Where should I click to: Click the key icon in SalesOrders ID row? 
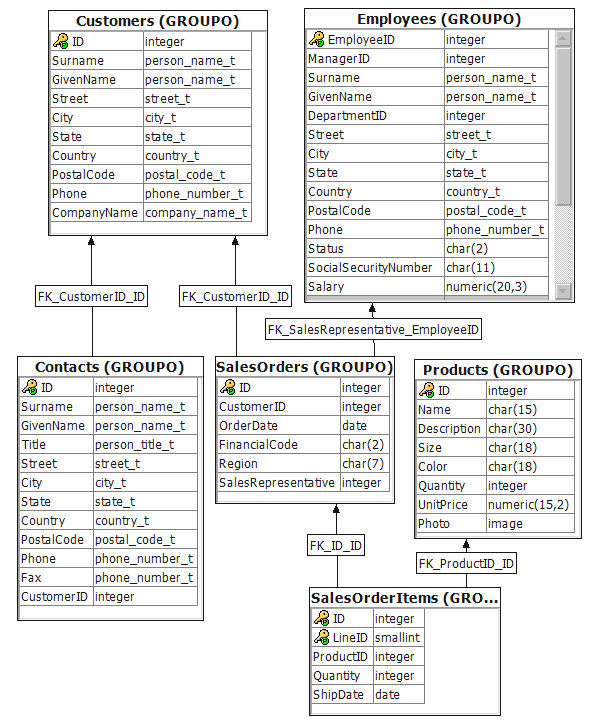tap(228, 387)
